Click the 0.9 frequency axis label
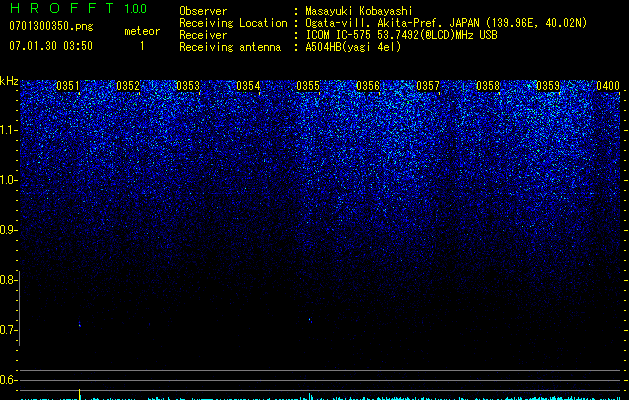Screen dimensions: 629x400 (8, 230)
